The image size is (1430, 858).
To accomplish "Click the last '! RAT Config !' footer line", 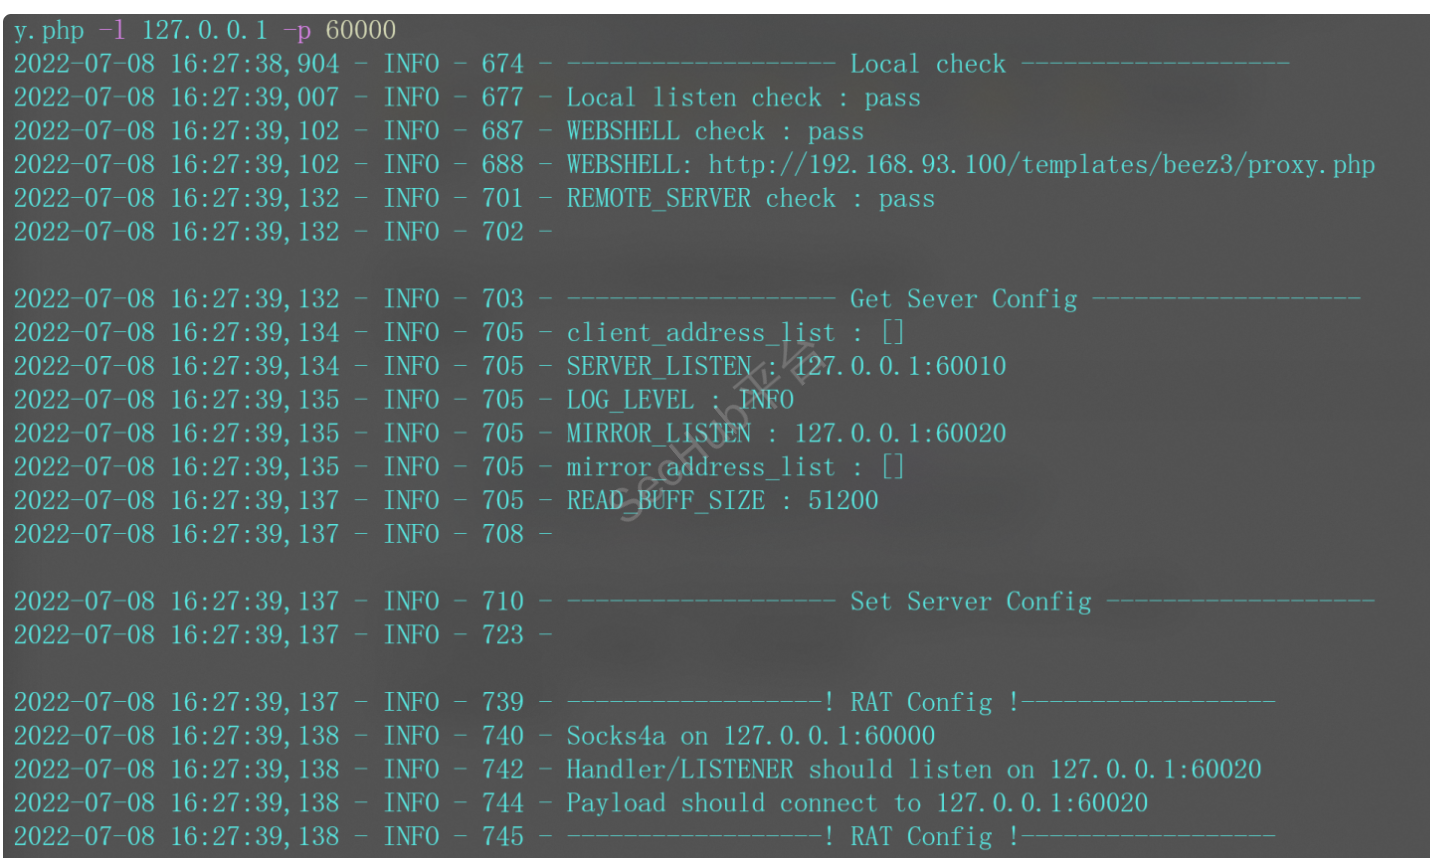I will [x=920, y=837].
